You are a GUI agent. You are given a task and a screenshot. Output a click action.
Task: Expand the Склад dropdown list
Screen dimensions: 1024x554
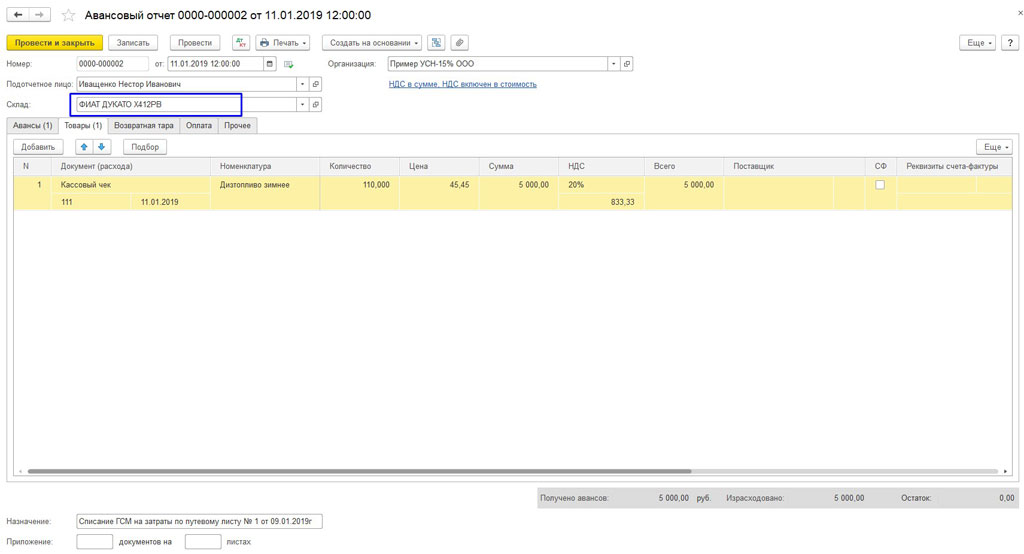302,105
